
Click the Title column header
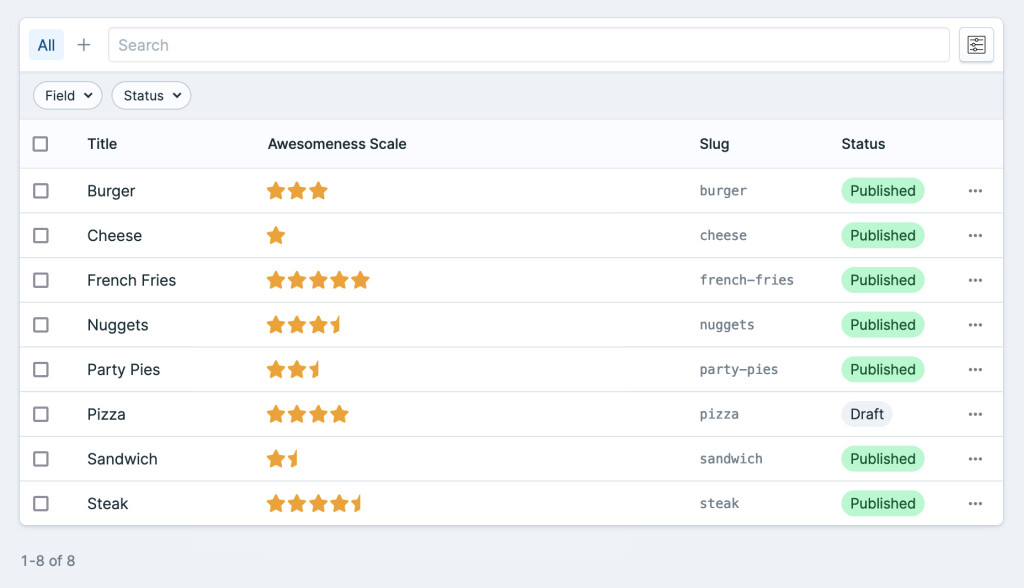[102, 144]
